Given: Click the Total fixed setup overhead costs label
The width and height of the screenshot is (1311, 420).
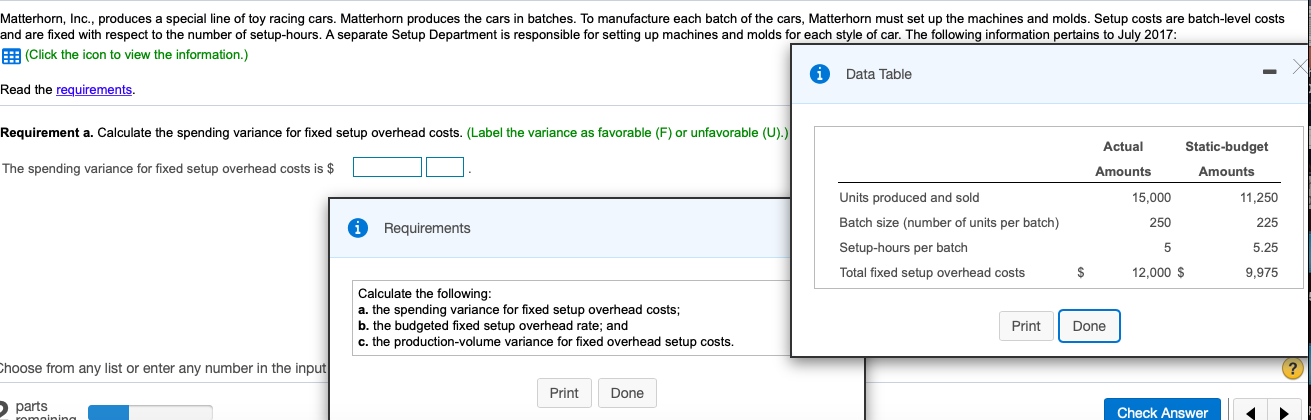Looking at the screenshot, I should coord(931,272).
